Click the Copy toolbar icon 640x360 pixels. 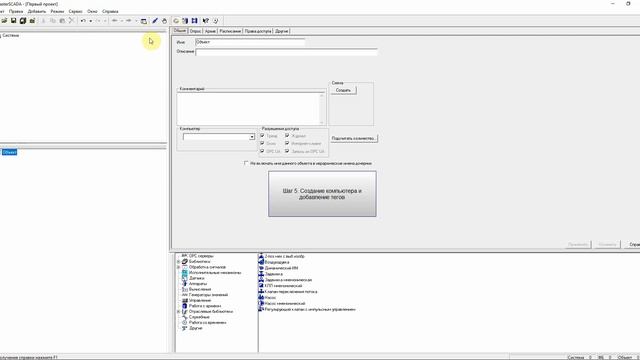[x=53, y=21]
